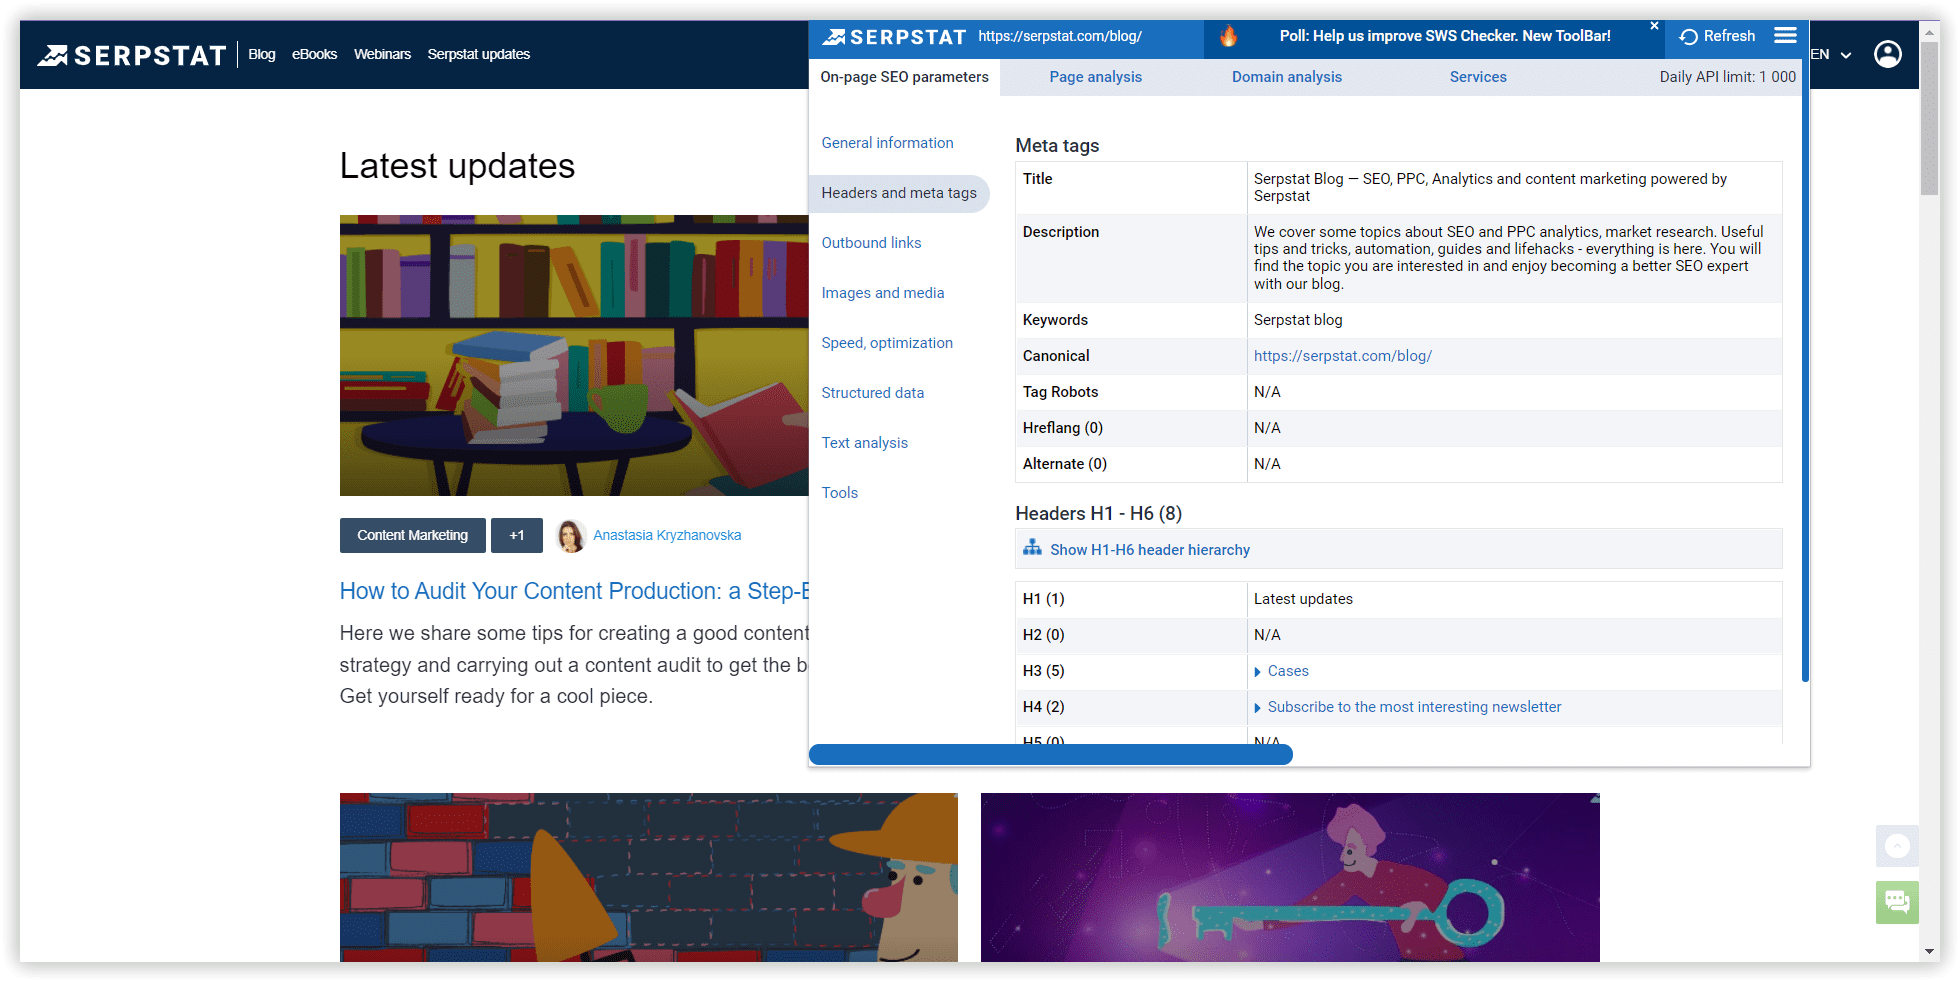Click the Refresh button
This screenshot has width=1960, height=982.
point(1718,36)
